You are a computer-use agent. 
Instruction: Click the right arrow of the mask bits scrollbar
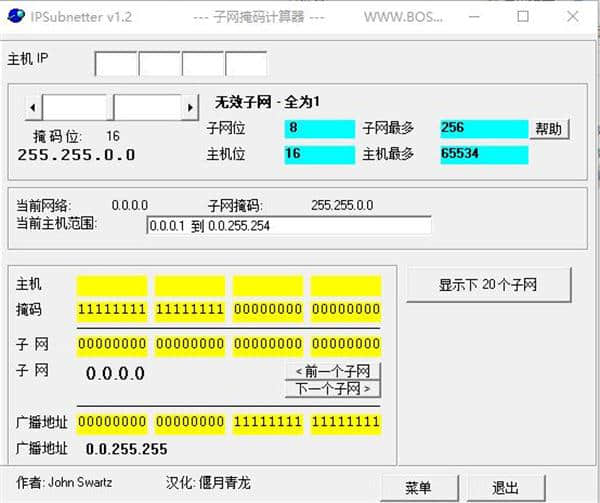click(x=190, y=107)
